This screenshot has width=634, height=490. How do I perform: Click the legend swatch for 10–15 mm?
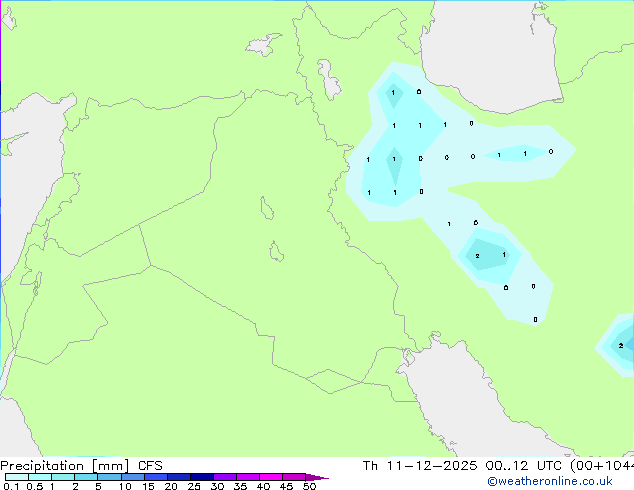coord(133,477)
